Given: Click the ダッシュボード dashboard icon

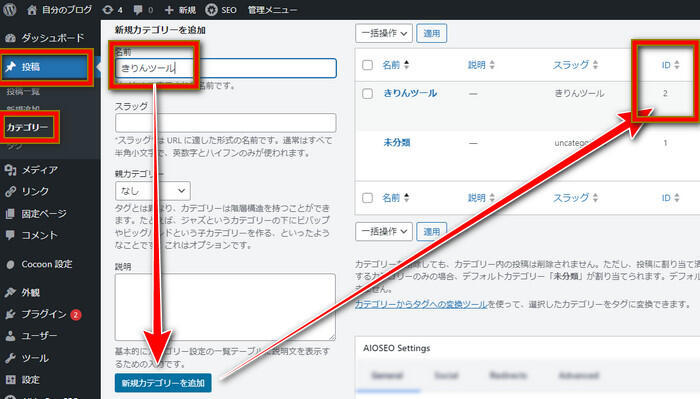Looking at the screenshot, I should click(10, 38).
